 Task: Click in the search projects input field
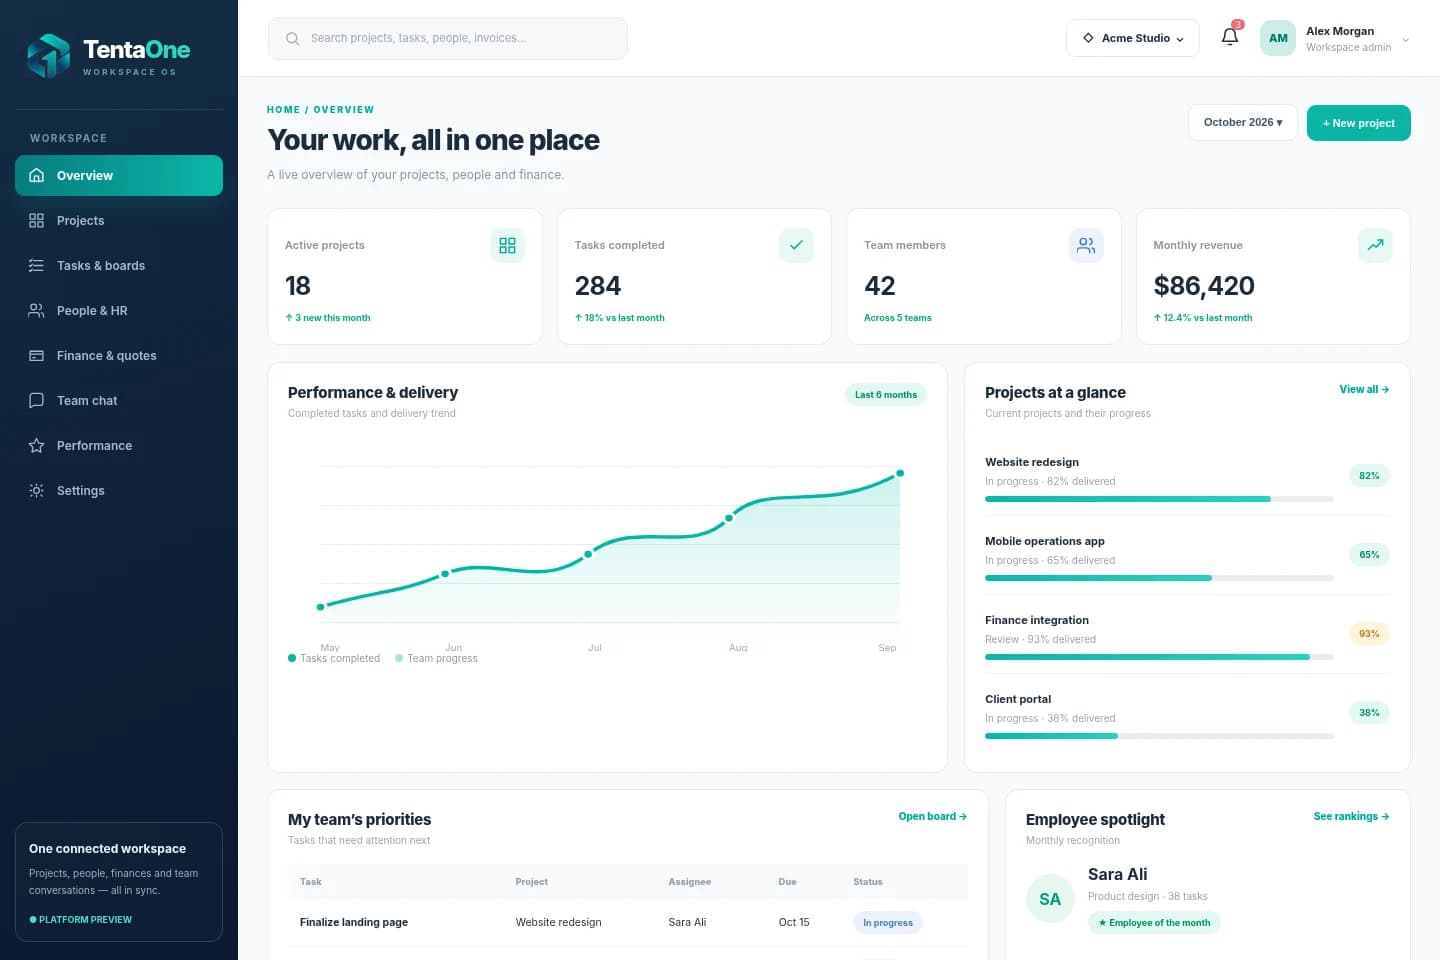point(448,38)
